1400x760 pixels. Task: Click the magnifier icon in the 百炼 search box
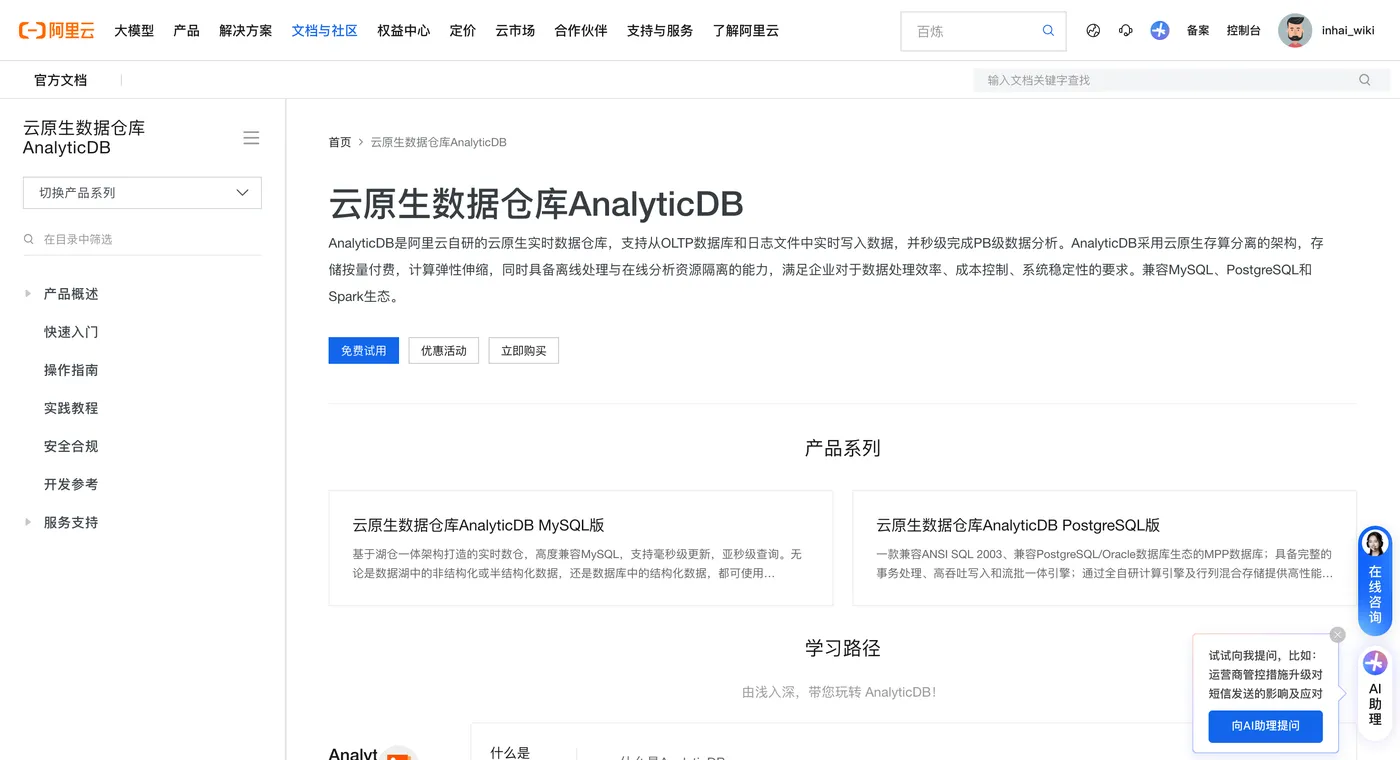tap(1048, 31)
